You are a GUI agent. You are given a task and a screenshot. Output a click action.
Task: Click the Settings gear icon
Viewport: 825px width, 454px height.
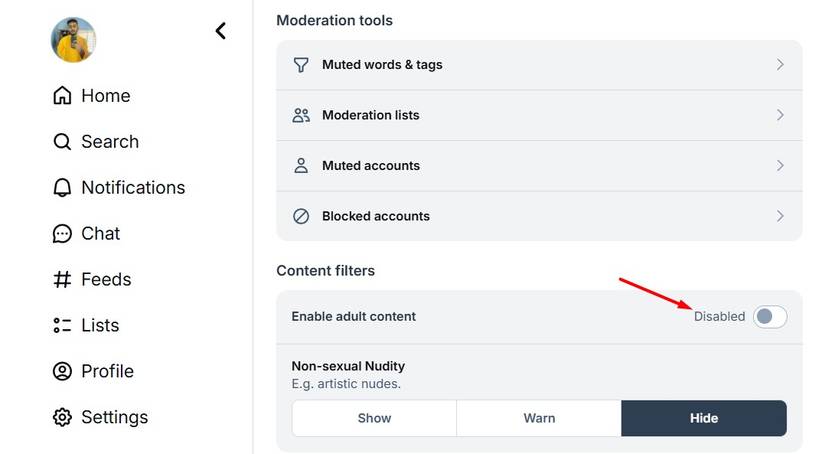(62, 418)
